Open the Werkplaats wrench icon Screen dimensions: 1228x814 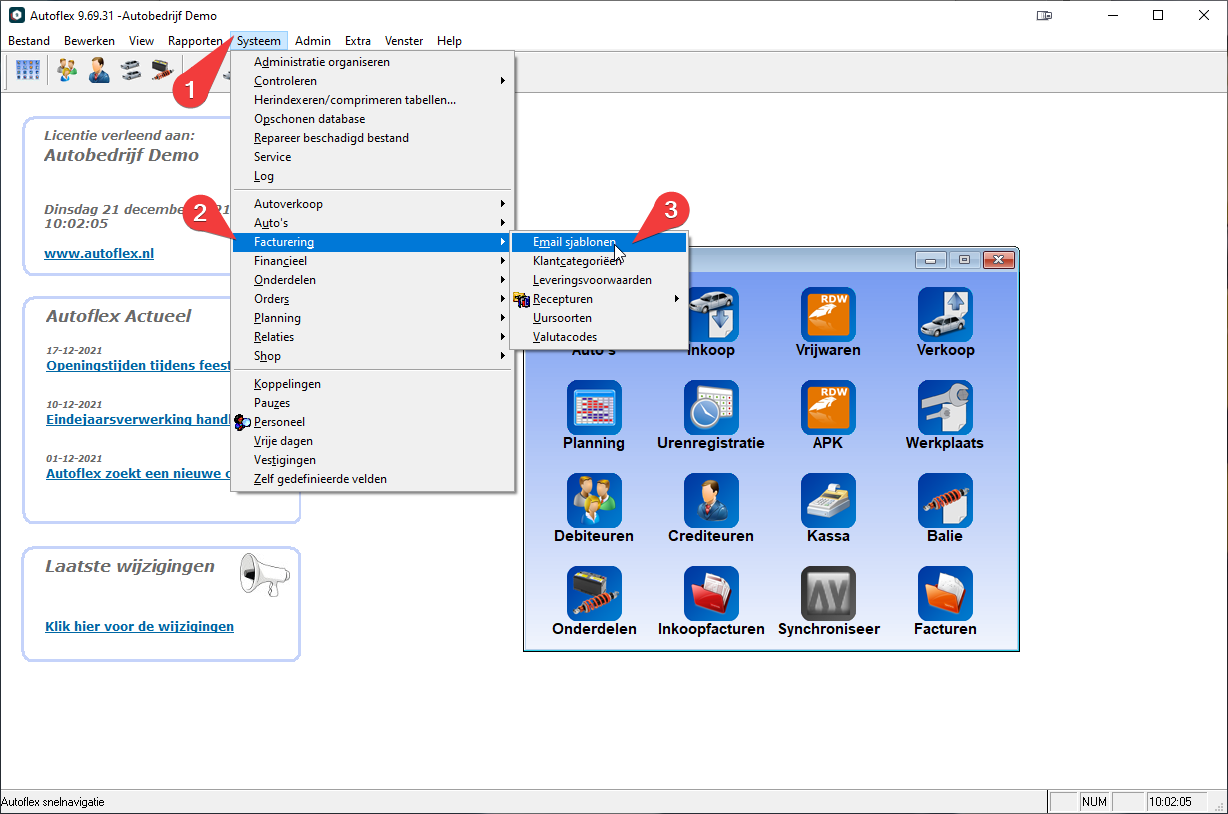point(945,407)
